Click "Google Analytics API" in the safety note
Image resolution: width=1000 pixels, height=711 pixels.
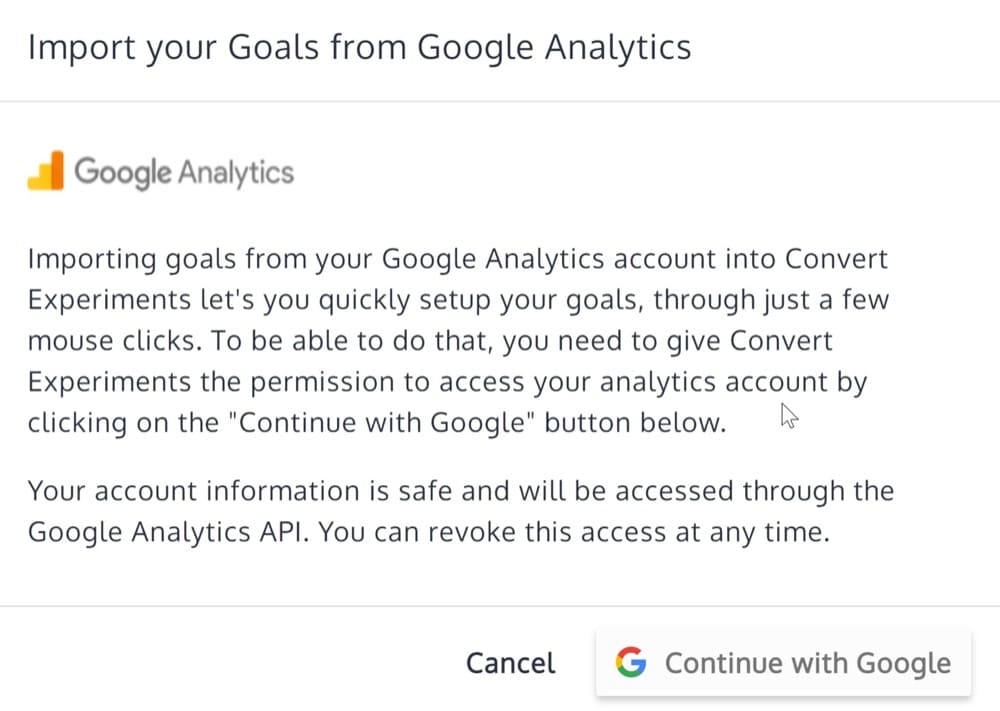(168, 532)
